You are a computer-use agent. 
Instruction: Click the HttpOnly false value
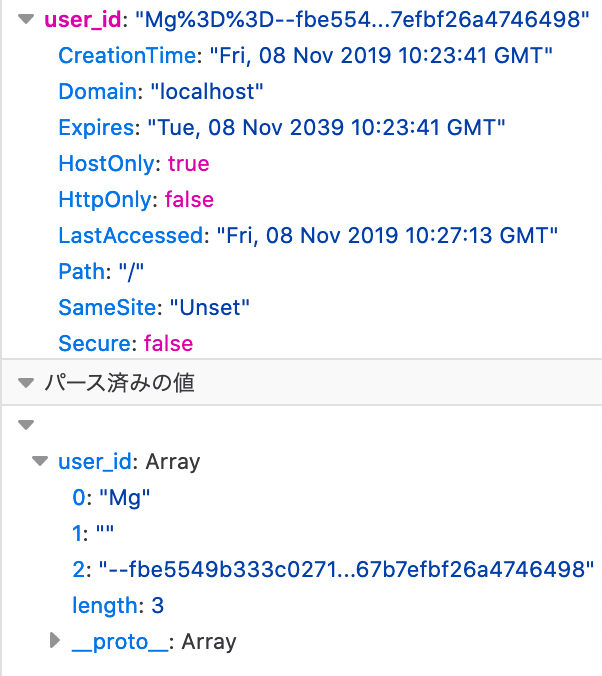click(189, 200)
